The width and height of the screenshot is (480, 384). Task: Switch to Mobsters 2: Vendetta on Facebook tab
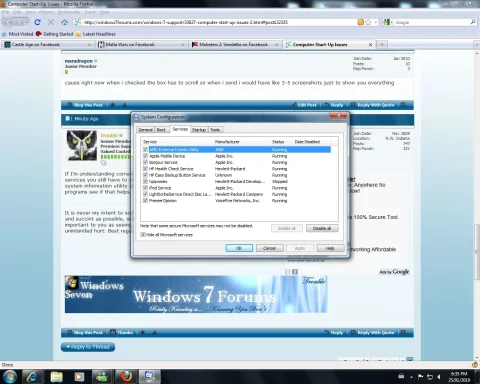235,44
